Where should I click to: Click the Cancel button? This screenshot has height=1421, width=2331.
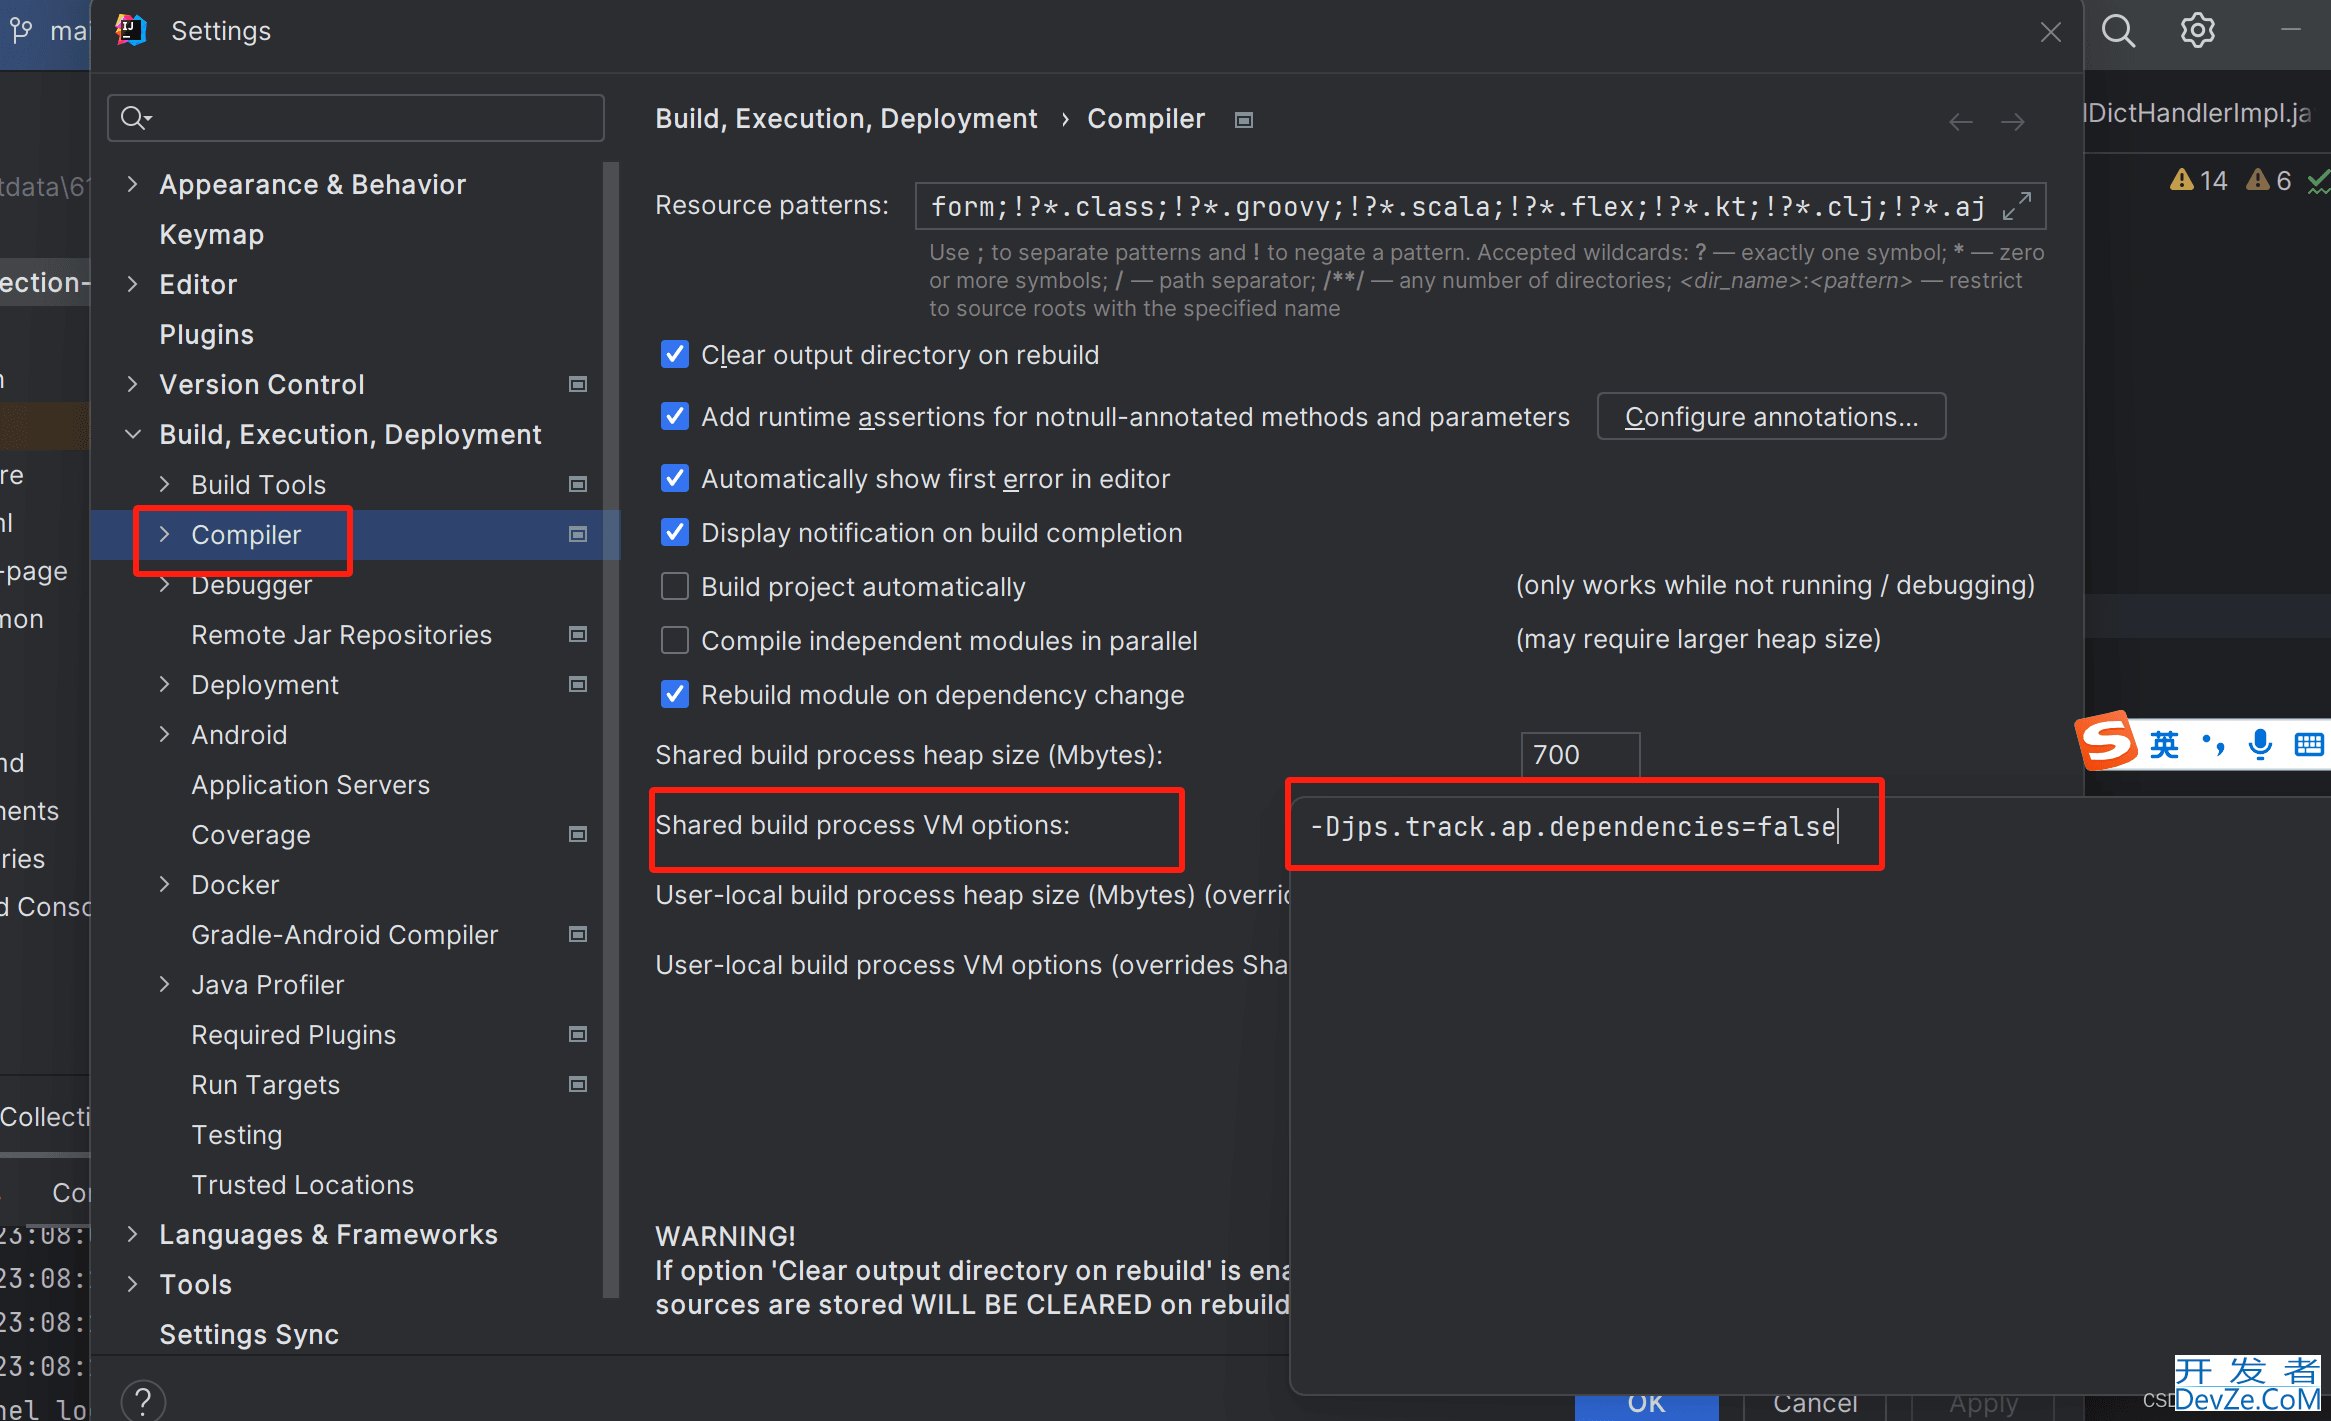[1815, 1404]
